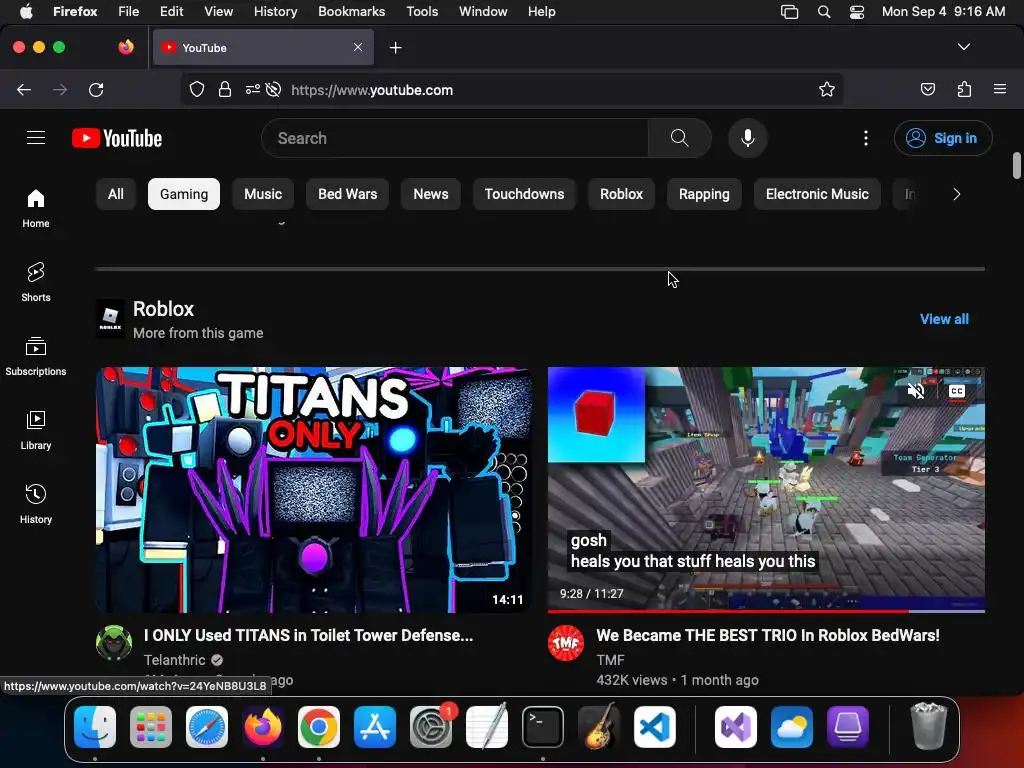Screen dimensions: 1024x768
Task: Open Subscriptions in sidebar
Action: (x=36, y=356)
